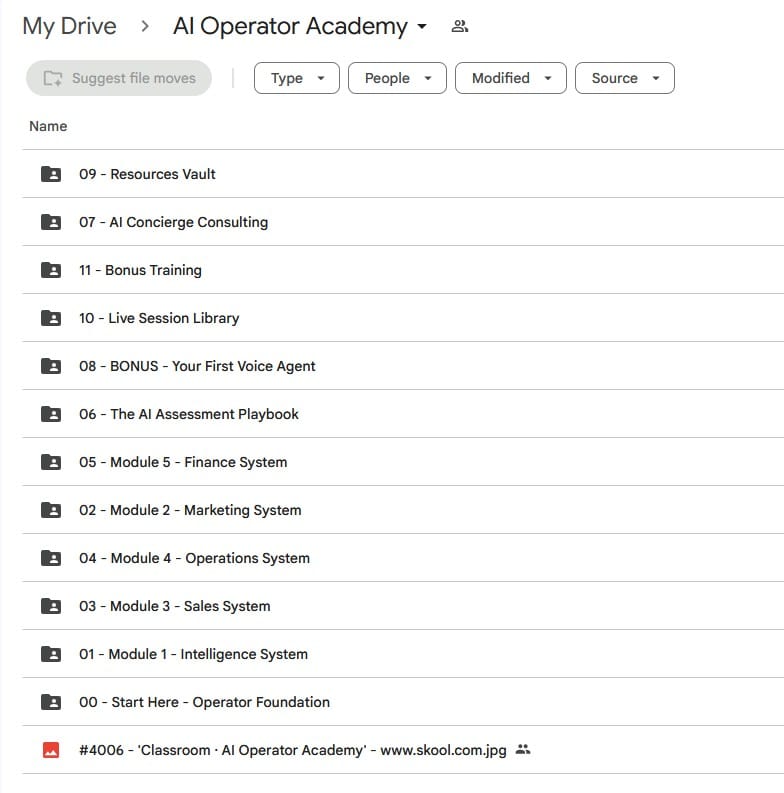Click the folder icon for 02 - Marketing System
Viewport: 784px width, 793px height.
pos(51,510)
